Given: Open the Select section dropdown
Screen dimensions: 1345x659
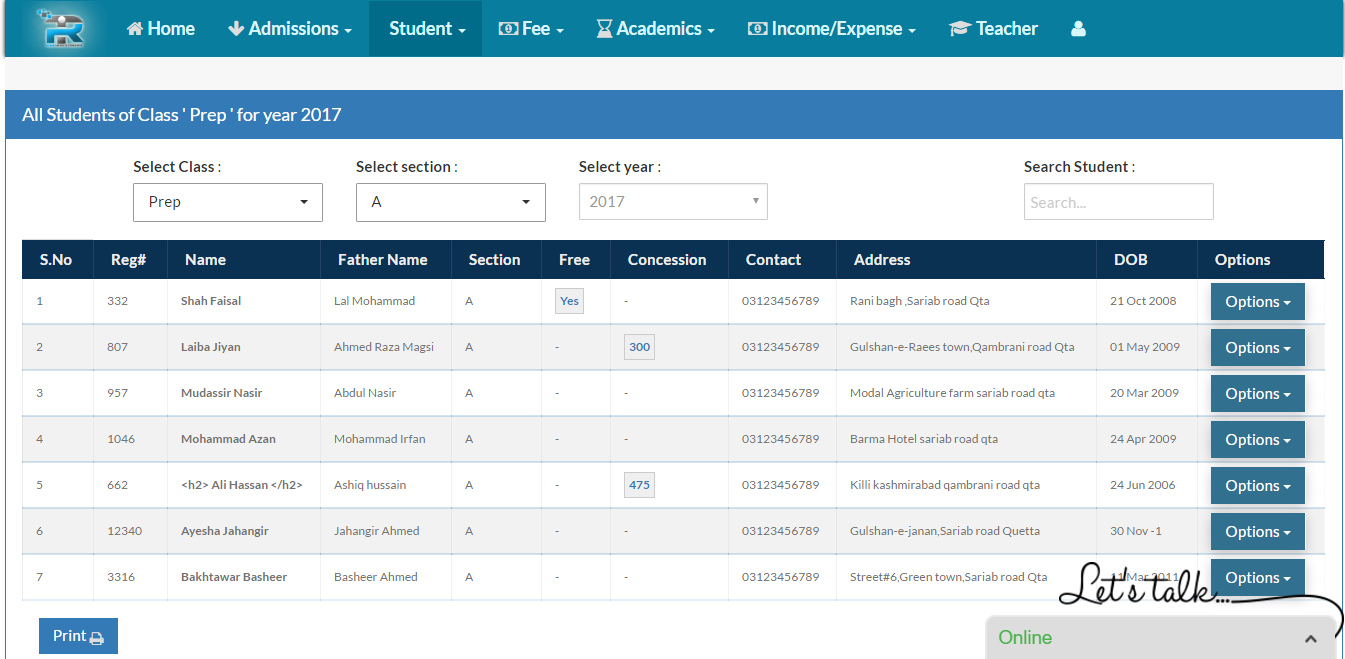Looking at the screenshot, I should [451, 202].
